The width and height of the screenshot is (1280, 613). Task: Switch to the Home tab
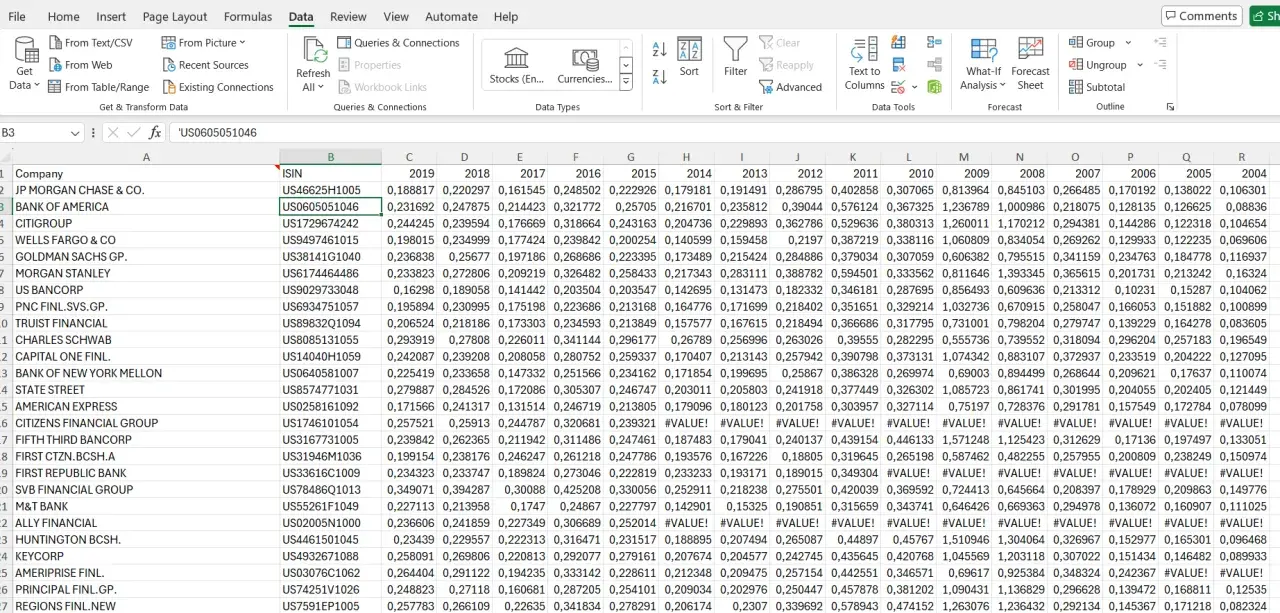63,16
